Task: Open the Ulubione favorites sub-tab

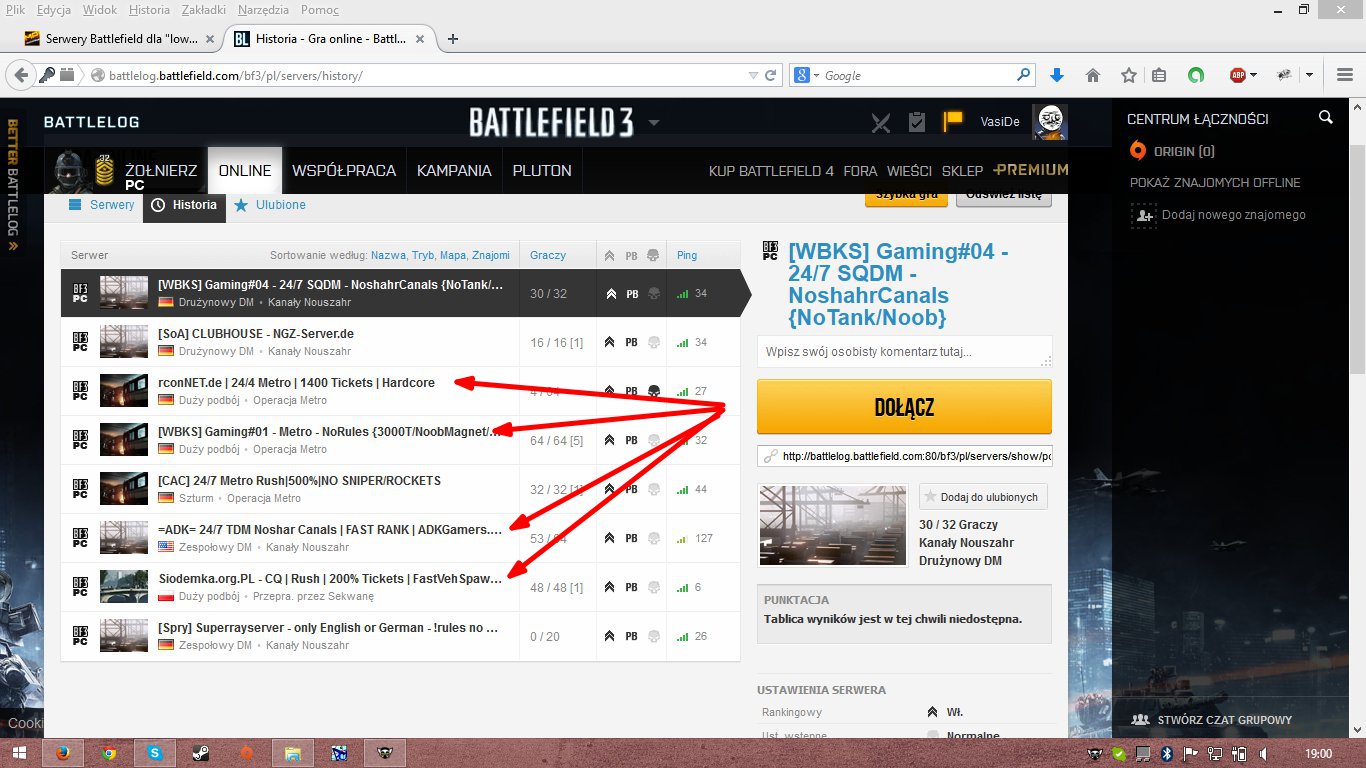Action: click(x=270, y=205)
